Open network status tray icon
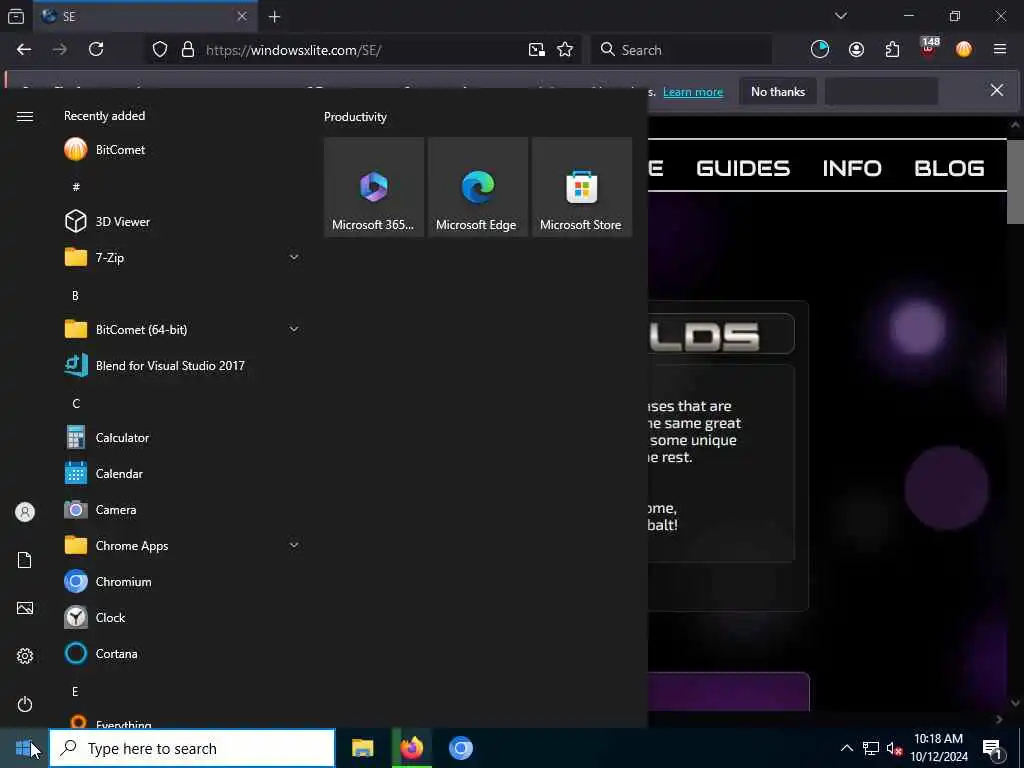This screenshot has height=768, width=1024. [x=871, y=748]
